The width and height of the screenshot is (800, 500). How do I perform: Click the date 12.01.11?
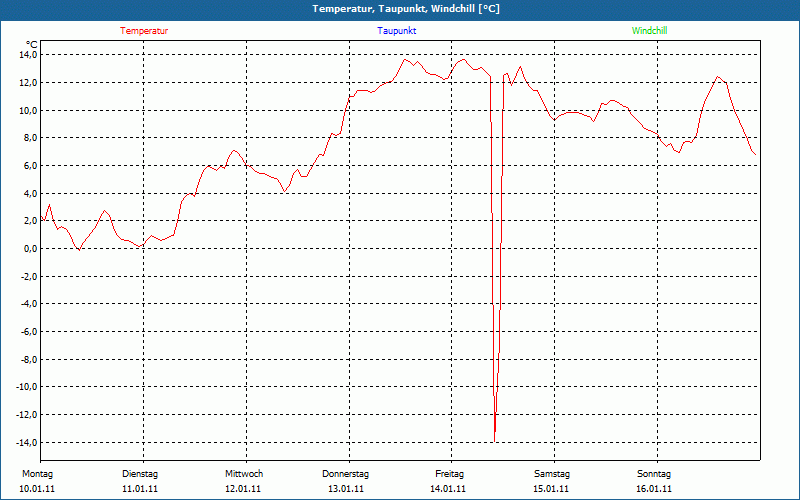[243, 489]
